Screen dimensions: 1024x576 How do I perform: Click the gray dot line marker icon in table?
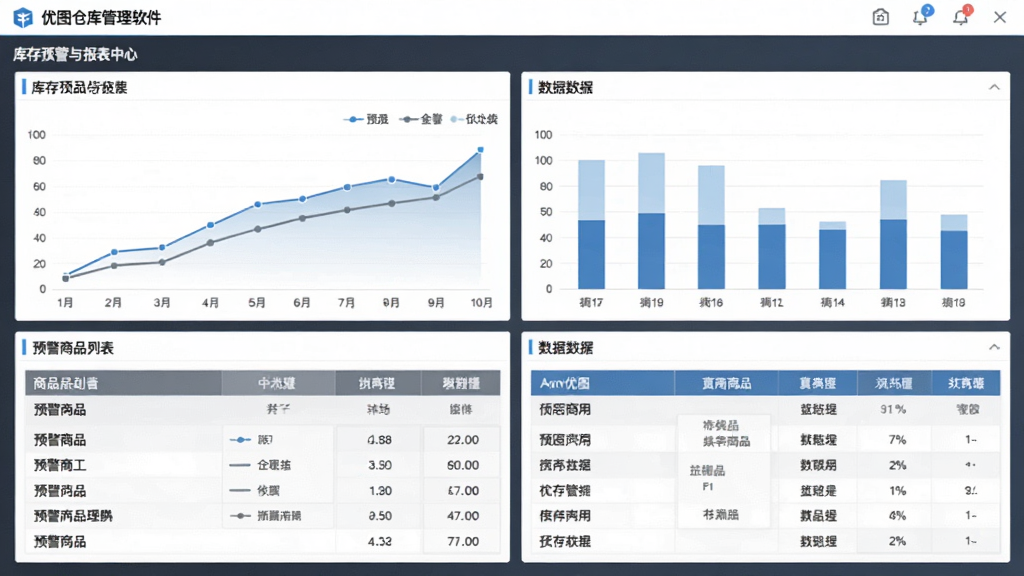pos(240,516)
